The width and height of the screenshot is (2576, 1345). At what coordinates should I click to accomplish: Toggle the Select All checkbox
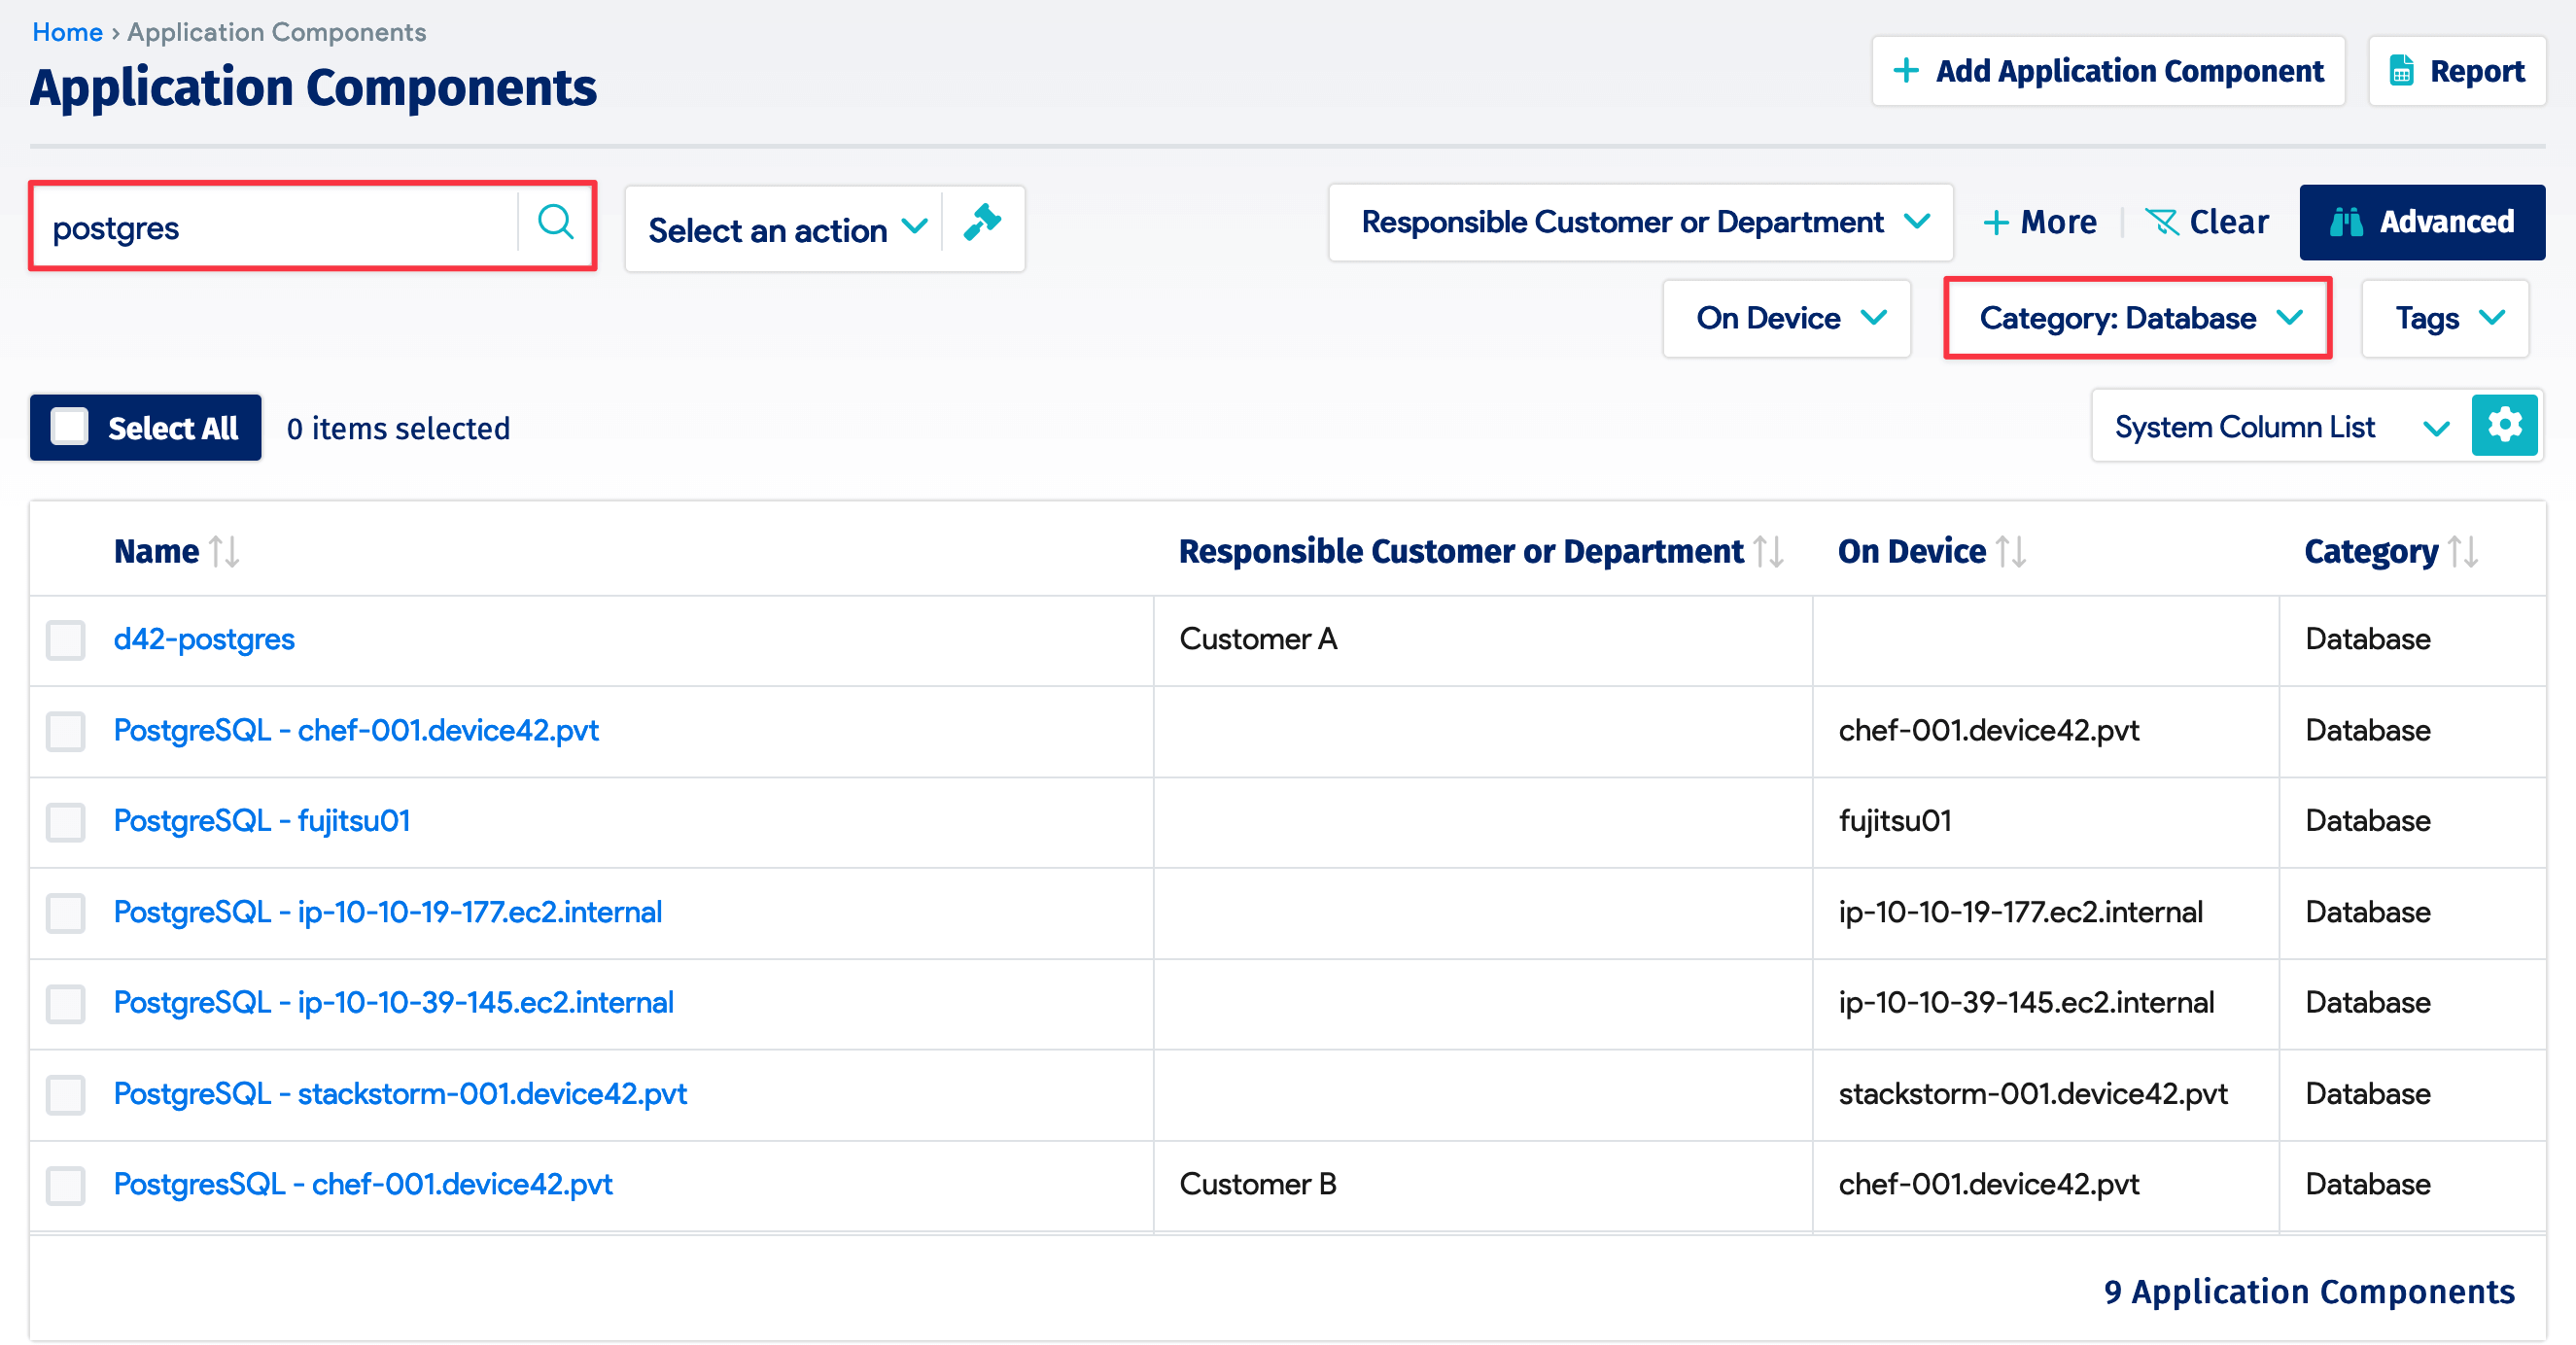coord(69,426)
